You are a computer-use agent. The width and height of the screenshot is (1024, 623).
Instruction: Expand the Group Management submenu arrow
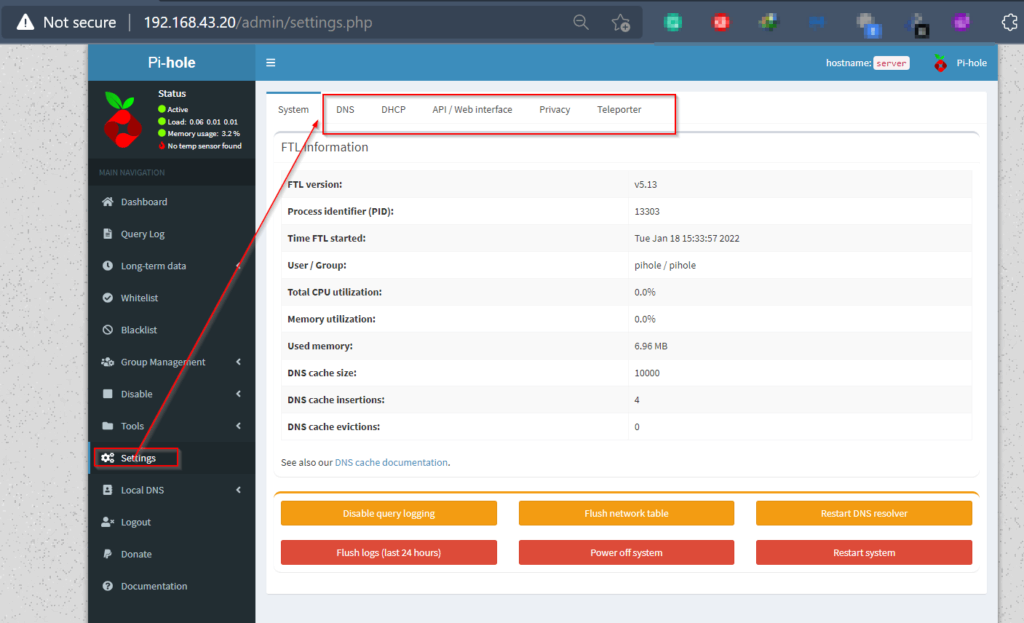[238, 362]
